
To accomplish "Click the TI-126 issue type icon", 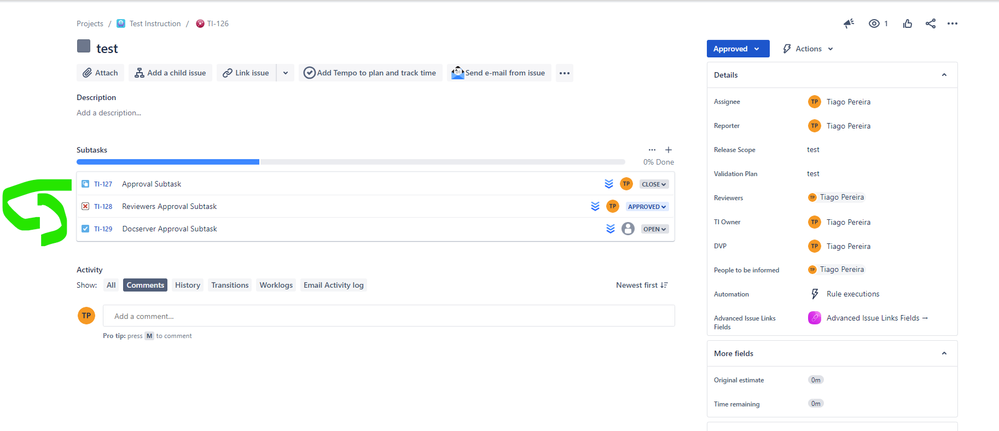I will 201,24.
